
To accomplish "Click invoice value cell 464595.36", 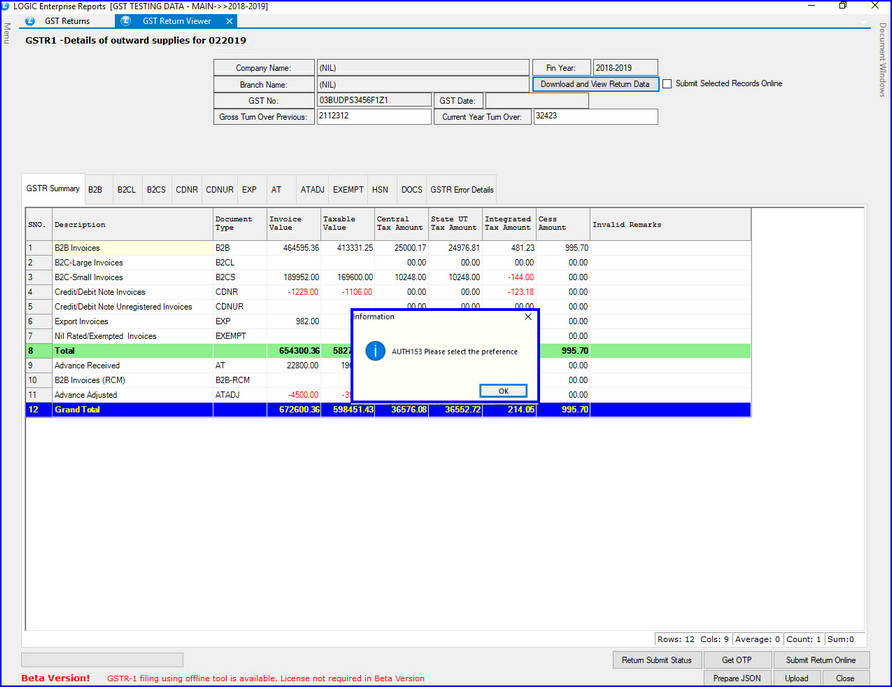I will 294,248.
